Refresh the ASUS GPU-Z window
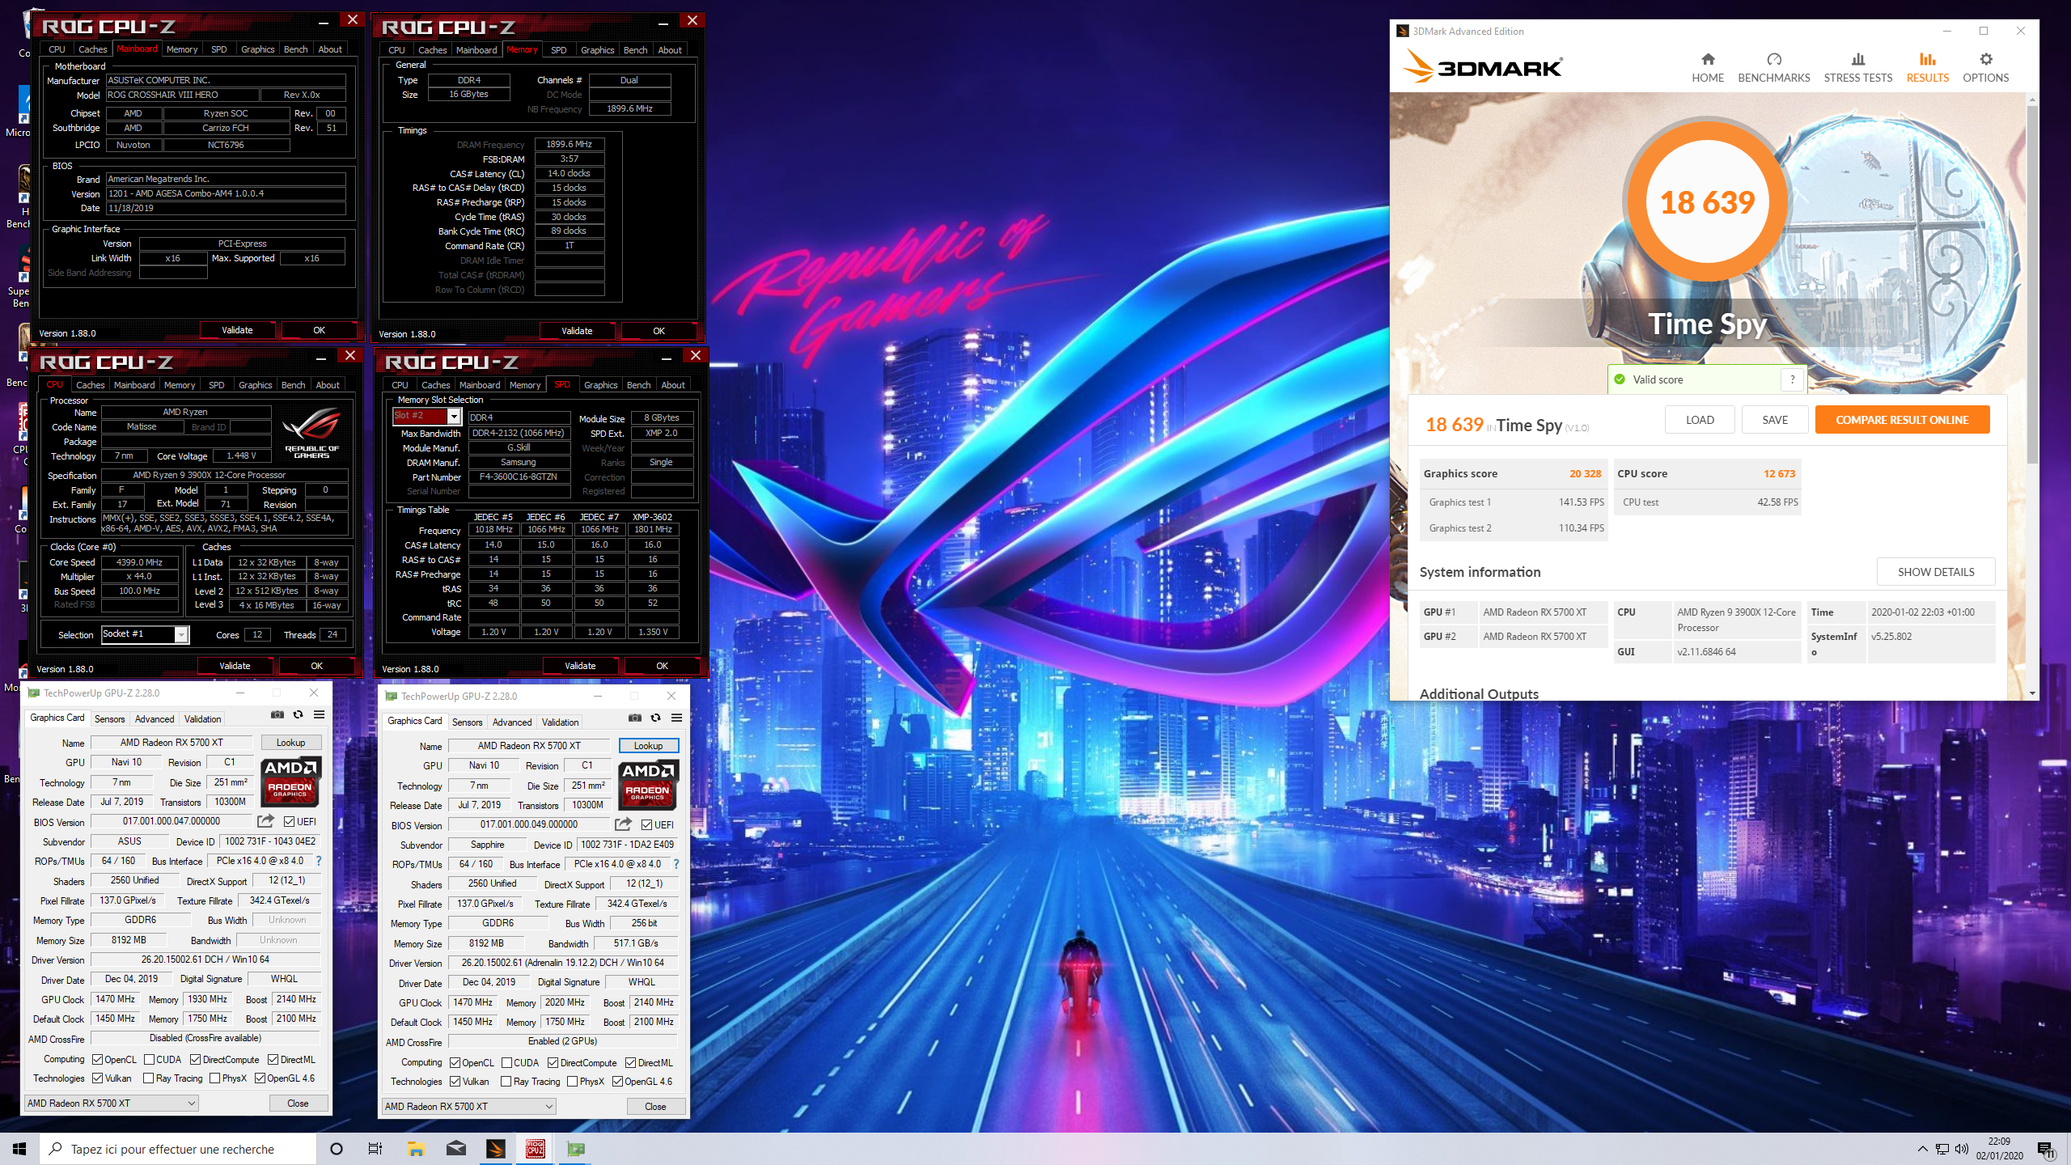Image resolution: width=2071 pixels, height=1165 pixels. [x=298, y=715]
